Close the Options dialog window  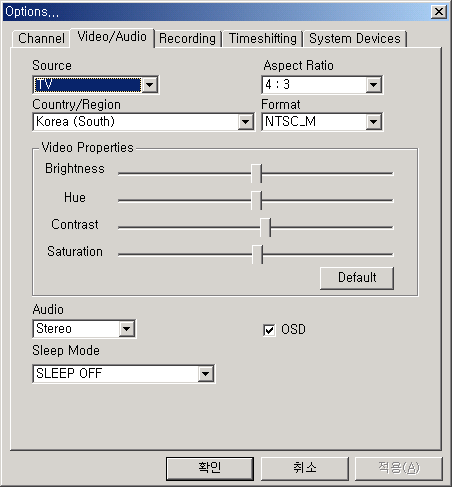point(439,12)
